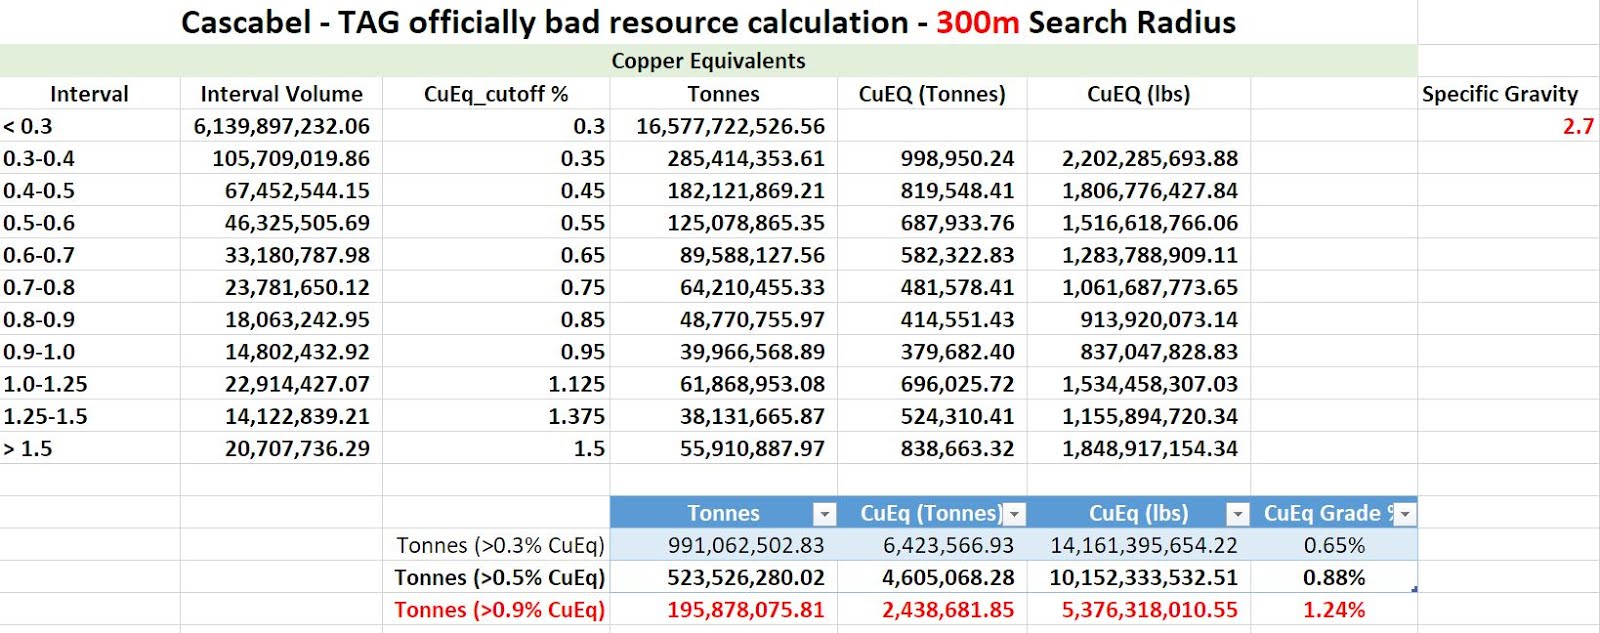
Task: Select CuEQ lbs value 1,061,687,773.65
Action: pyautogui.click(x=1139, y=287)
